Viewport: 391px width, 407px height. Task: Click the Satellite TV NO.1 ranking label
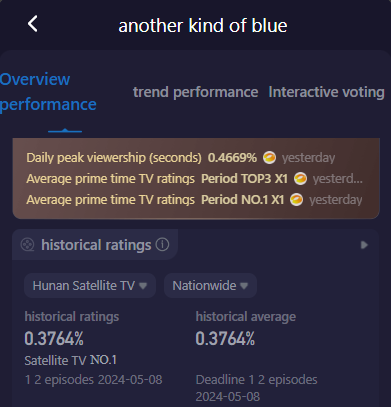(x=71, y=360)
